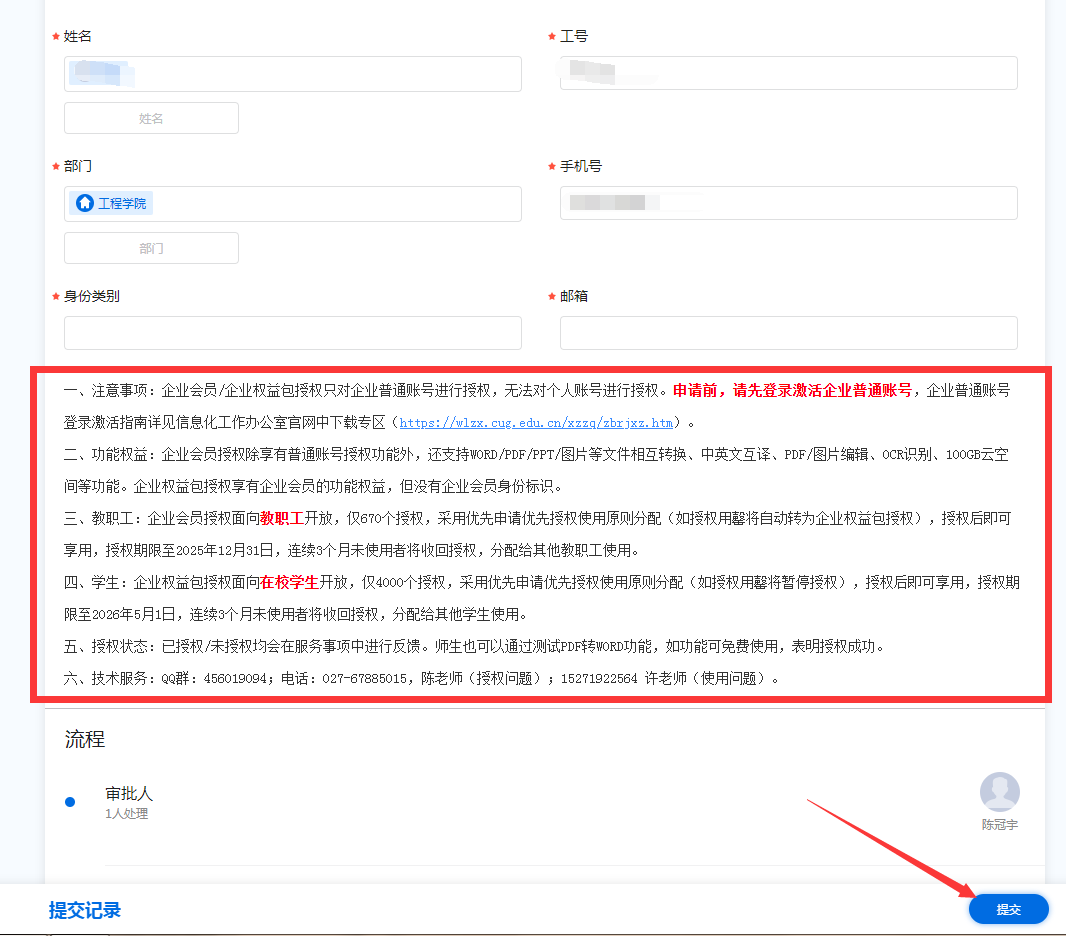Click the house icon in the 工程学院 tag
The image size is (1066, 936).
[x=85, y=203]
